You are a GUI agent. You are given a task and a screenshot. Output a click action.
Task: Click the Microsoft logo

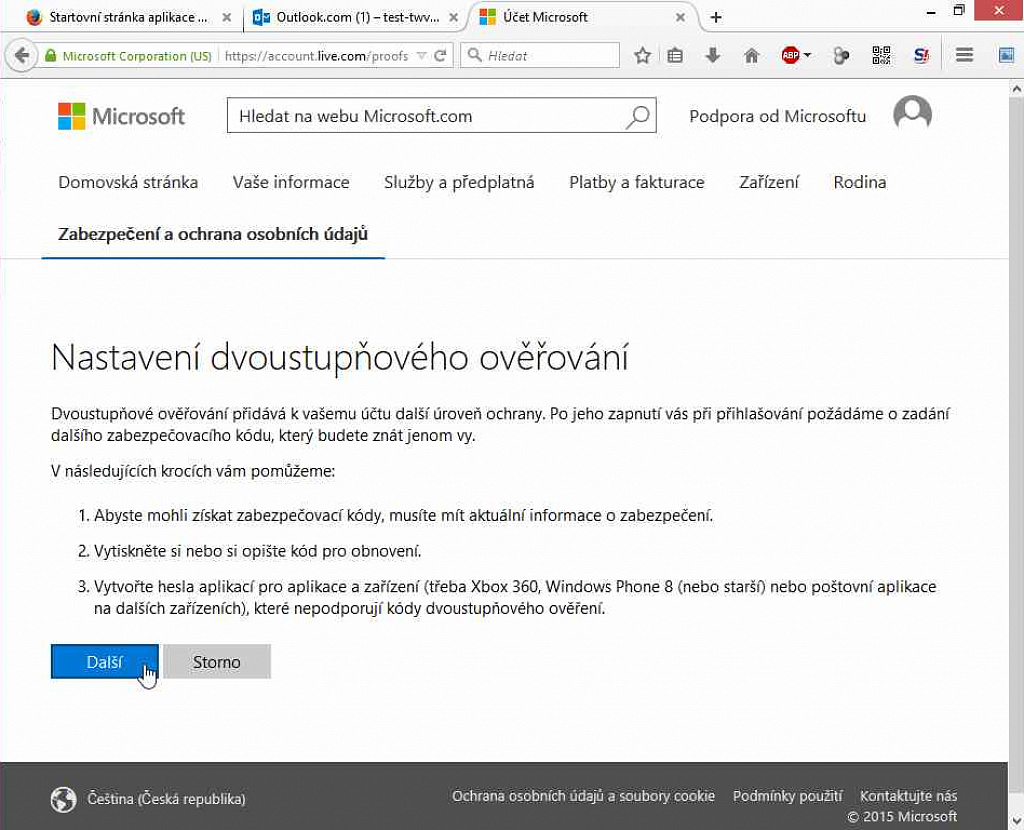121,116
